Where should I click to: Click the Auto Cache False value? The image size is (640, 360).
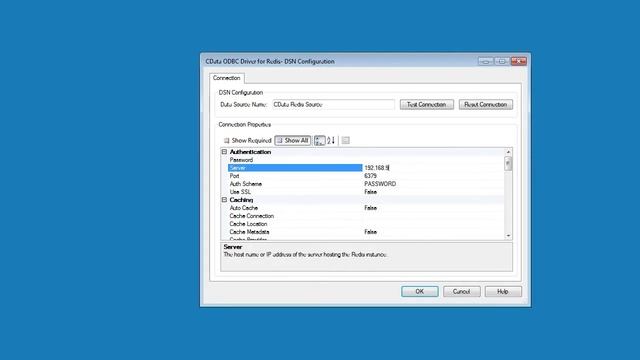(371, 208)
